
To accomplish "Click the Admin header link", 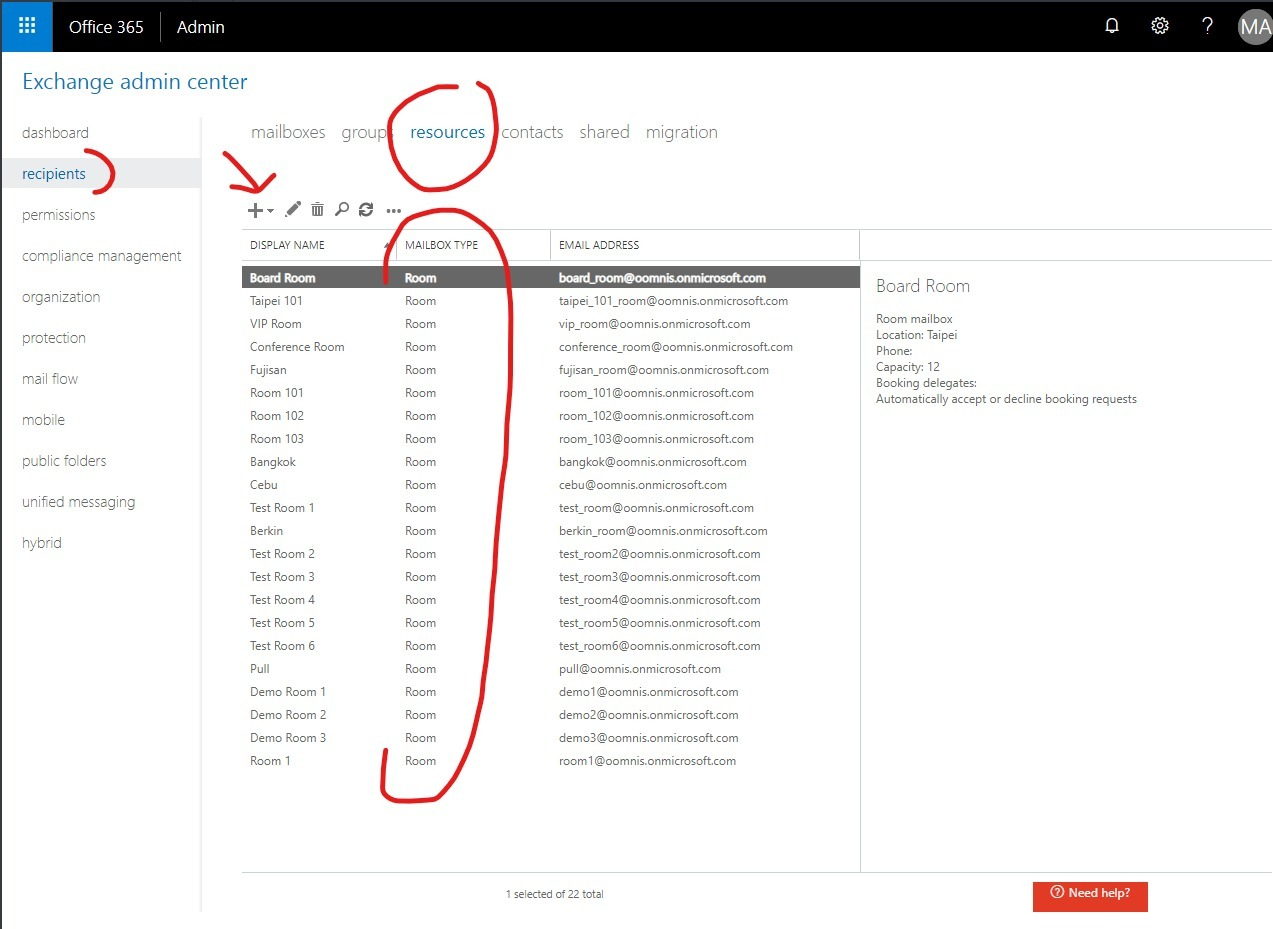I will tap(201, 27).
